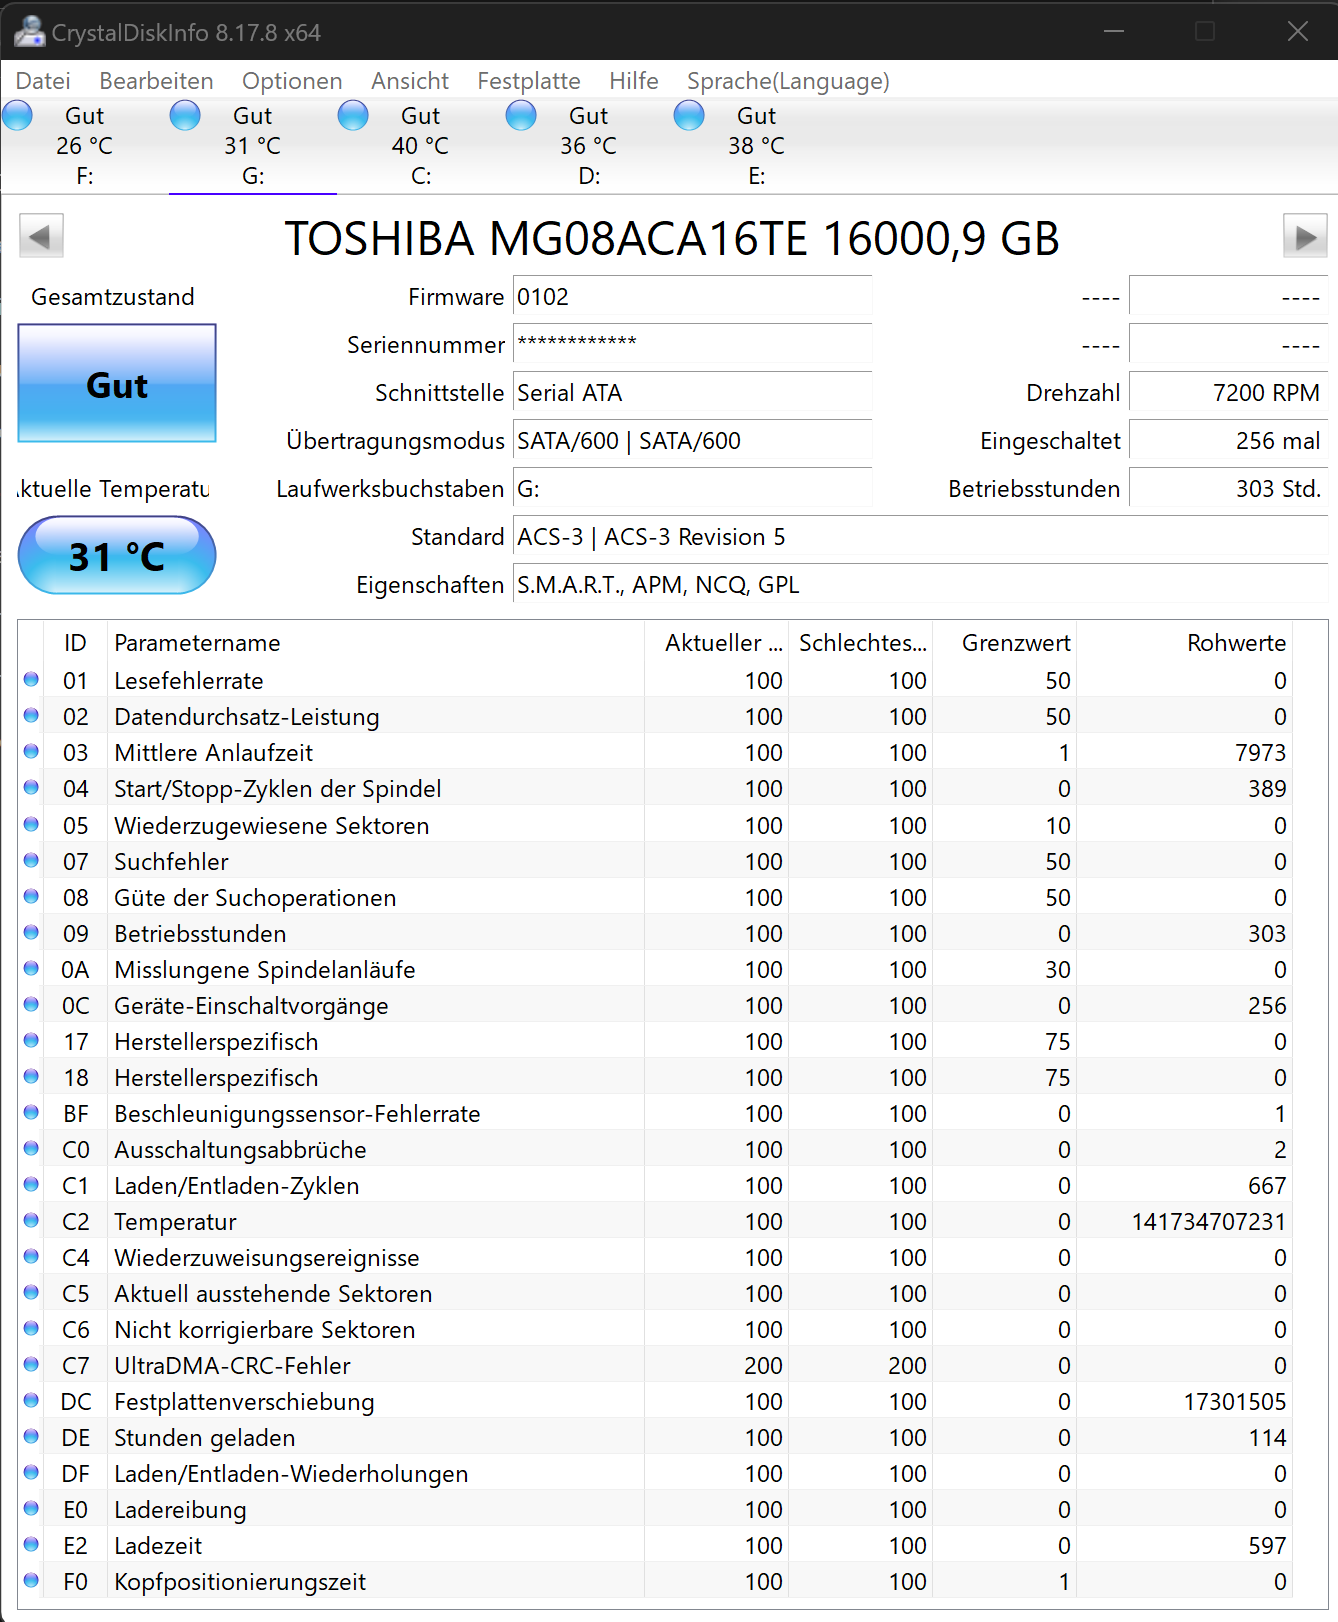
Task: Click the 31 °C temperature button
Action: coord(117,555)
